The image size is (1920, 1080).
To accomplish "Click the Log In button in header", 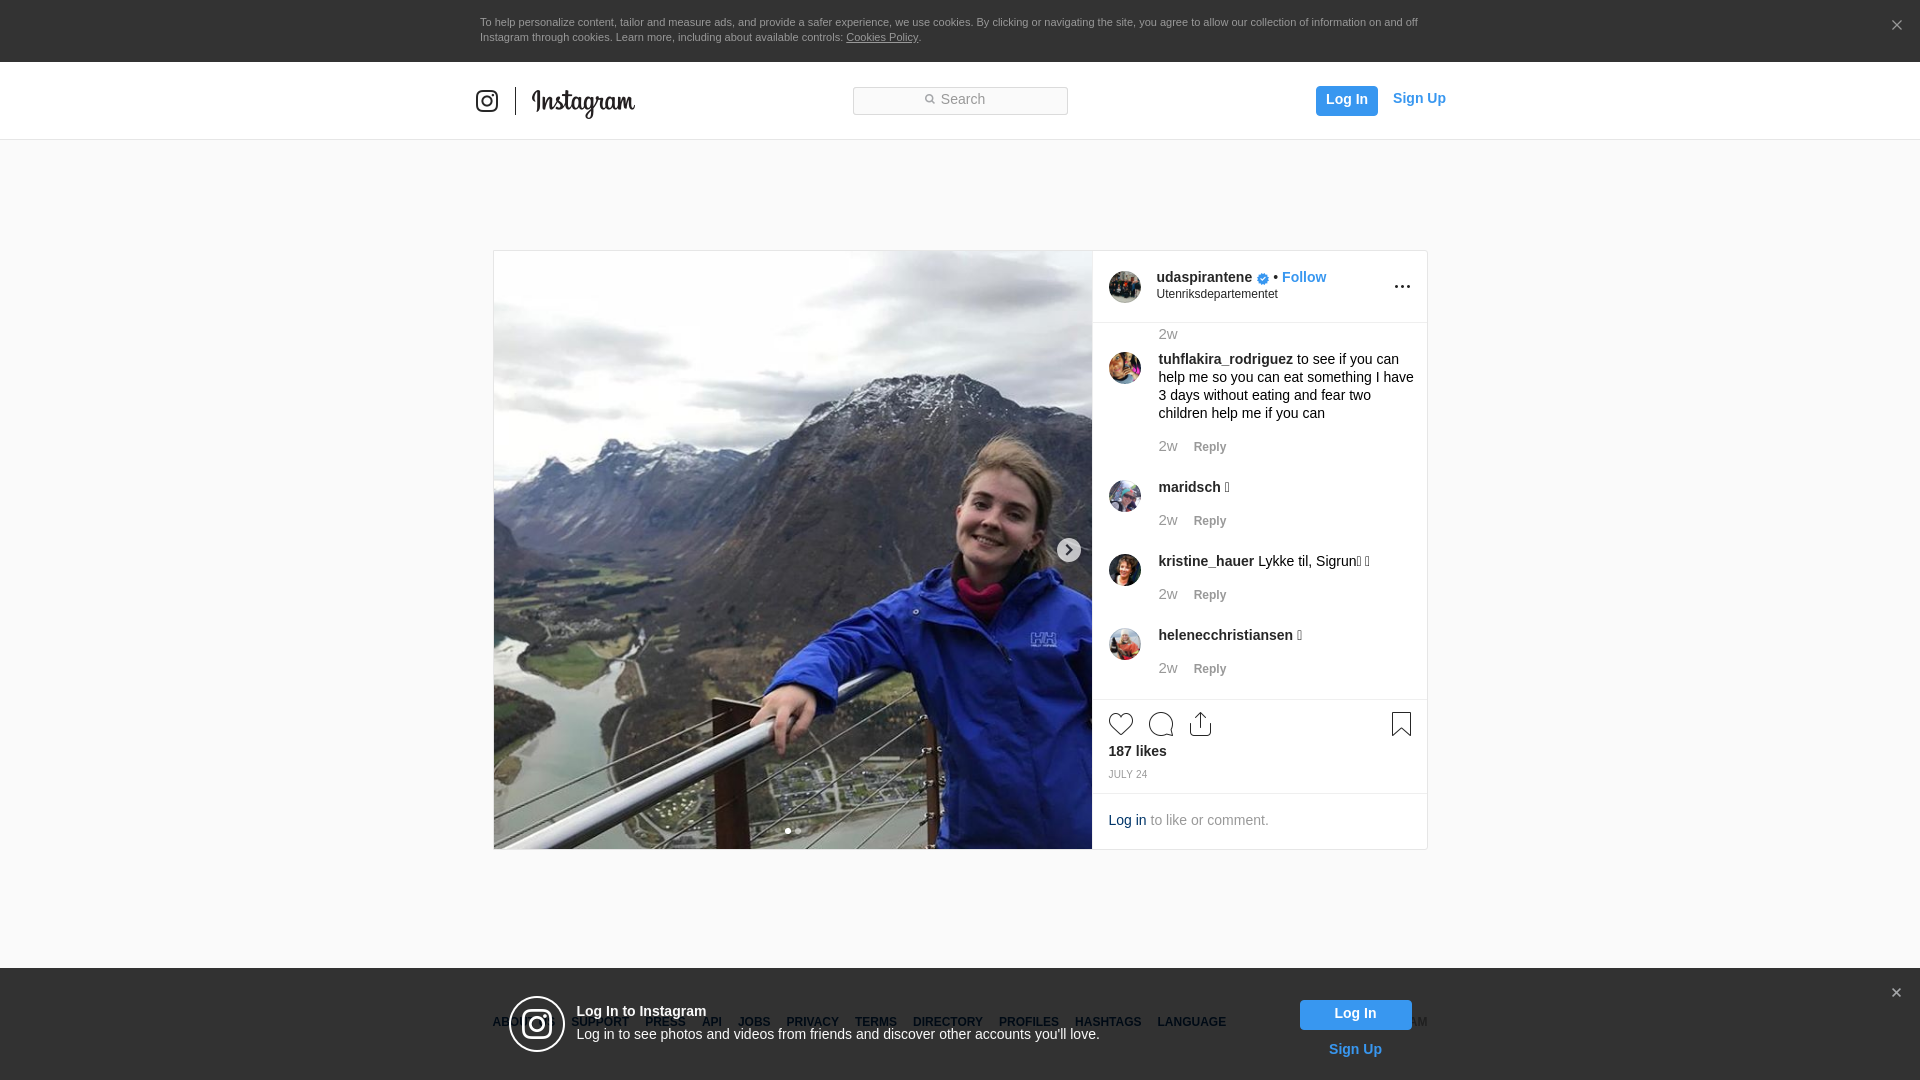I will [1346, 100].
